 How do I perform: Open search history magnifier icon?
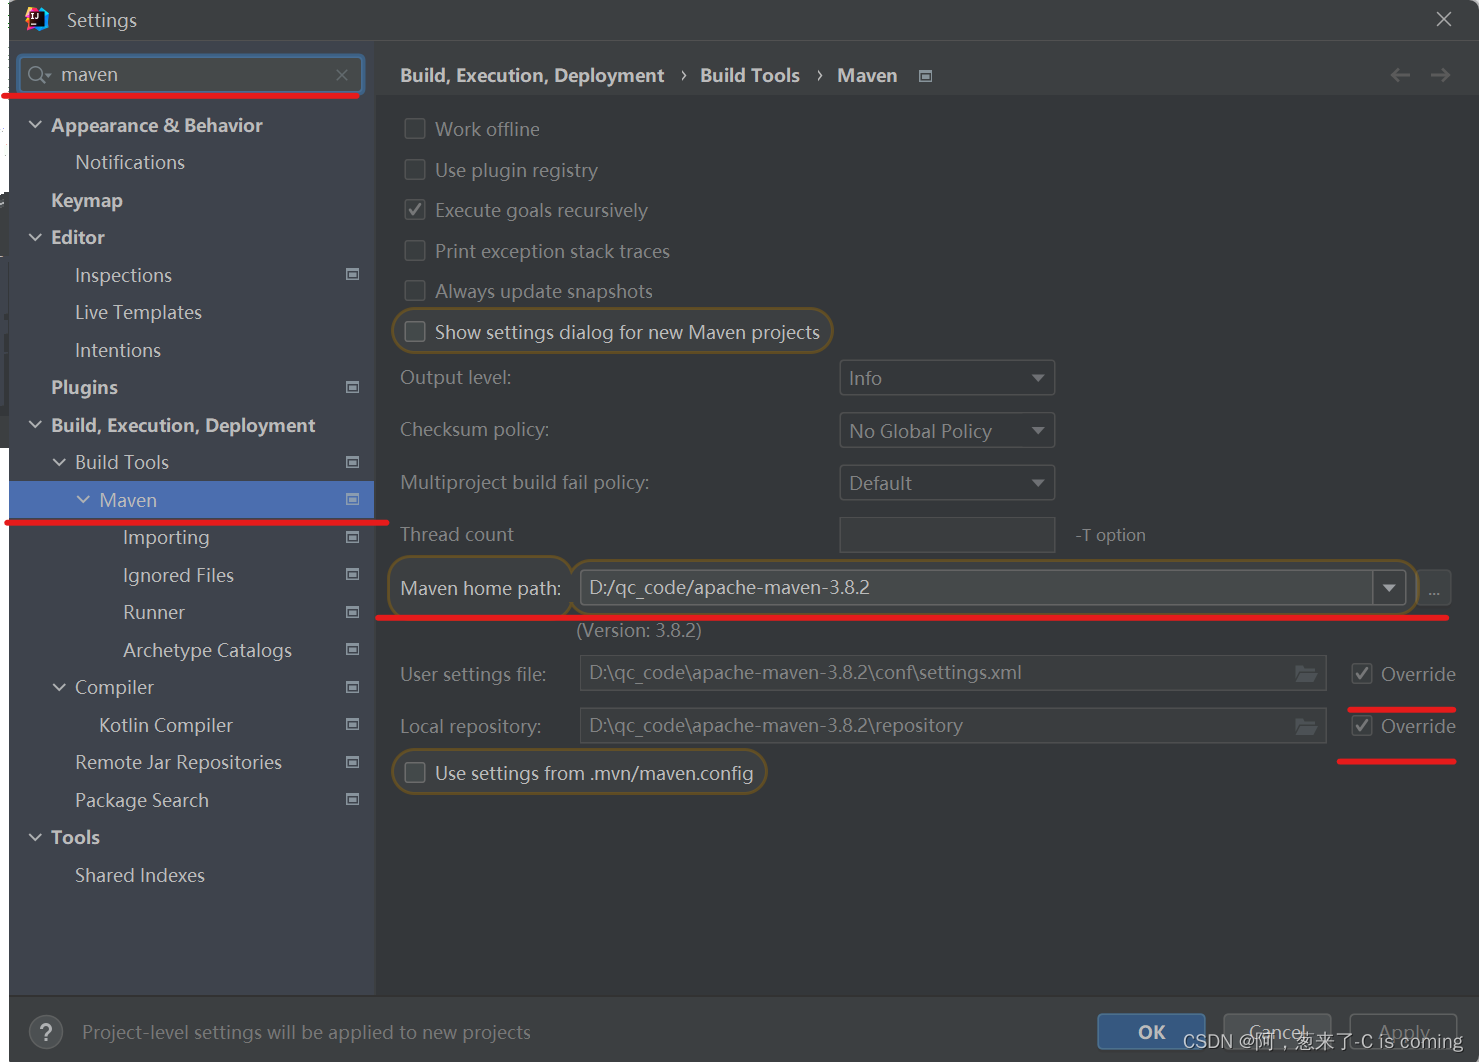click(x=39, y=75)
